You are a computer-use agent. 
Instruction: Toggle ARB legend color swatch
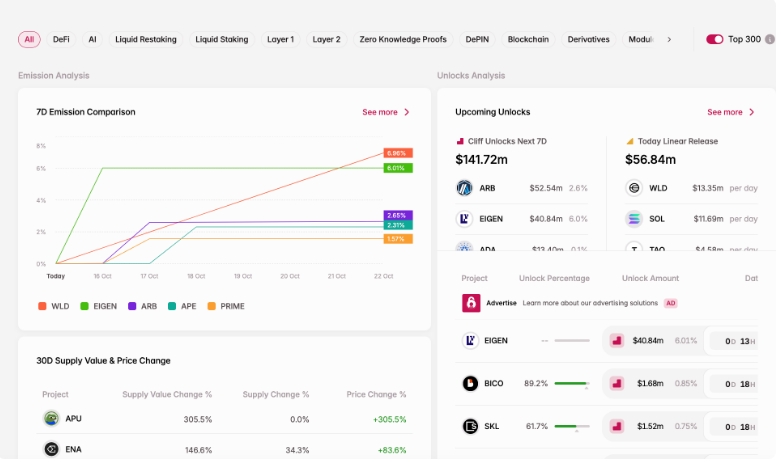[132, 306]
